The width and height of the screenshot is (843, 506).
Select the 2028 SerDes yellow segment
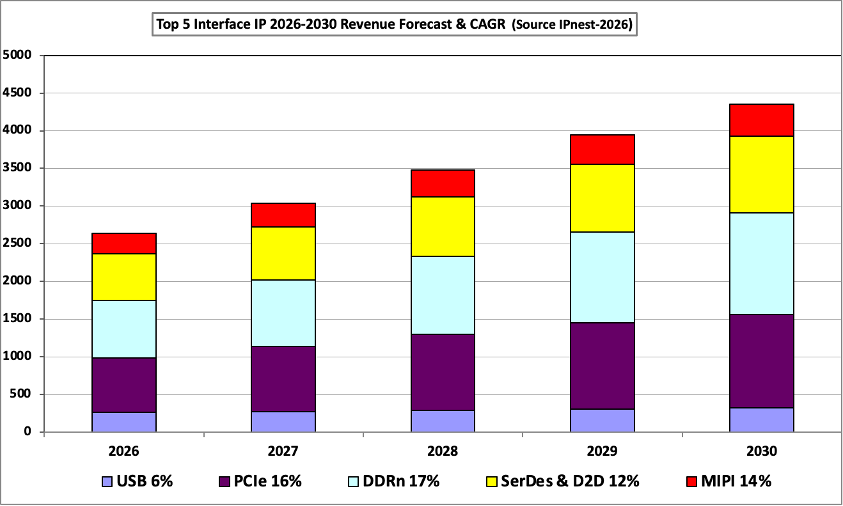(x=443, y=226)
